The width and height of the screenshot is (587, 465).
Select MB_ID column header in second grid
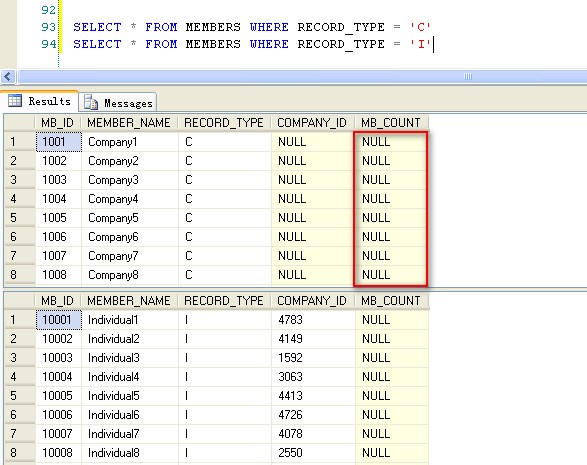[x=58, y=301]
